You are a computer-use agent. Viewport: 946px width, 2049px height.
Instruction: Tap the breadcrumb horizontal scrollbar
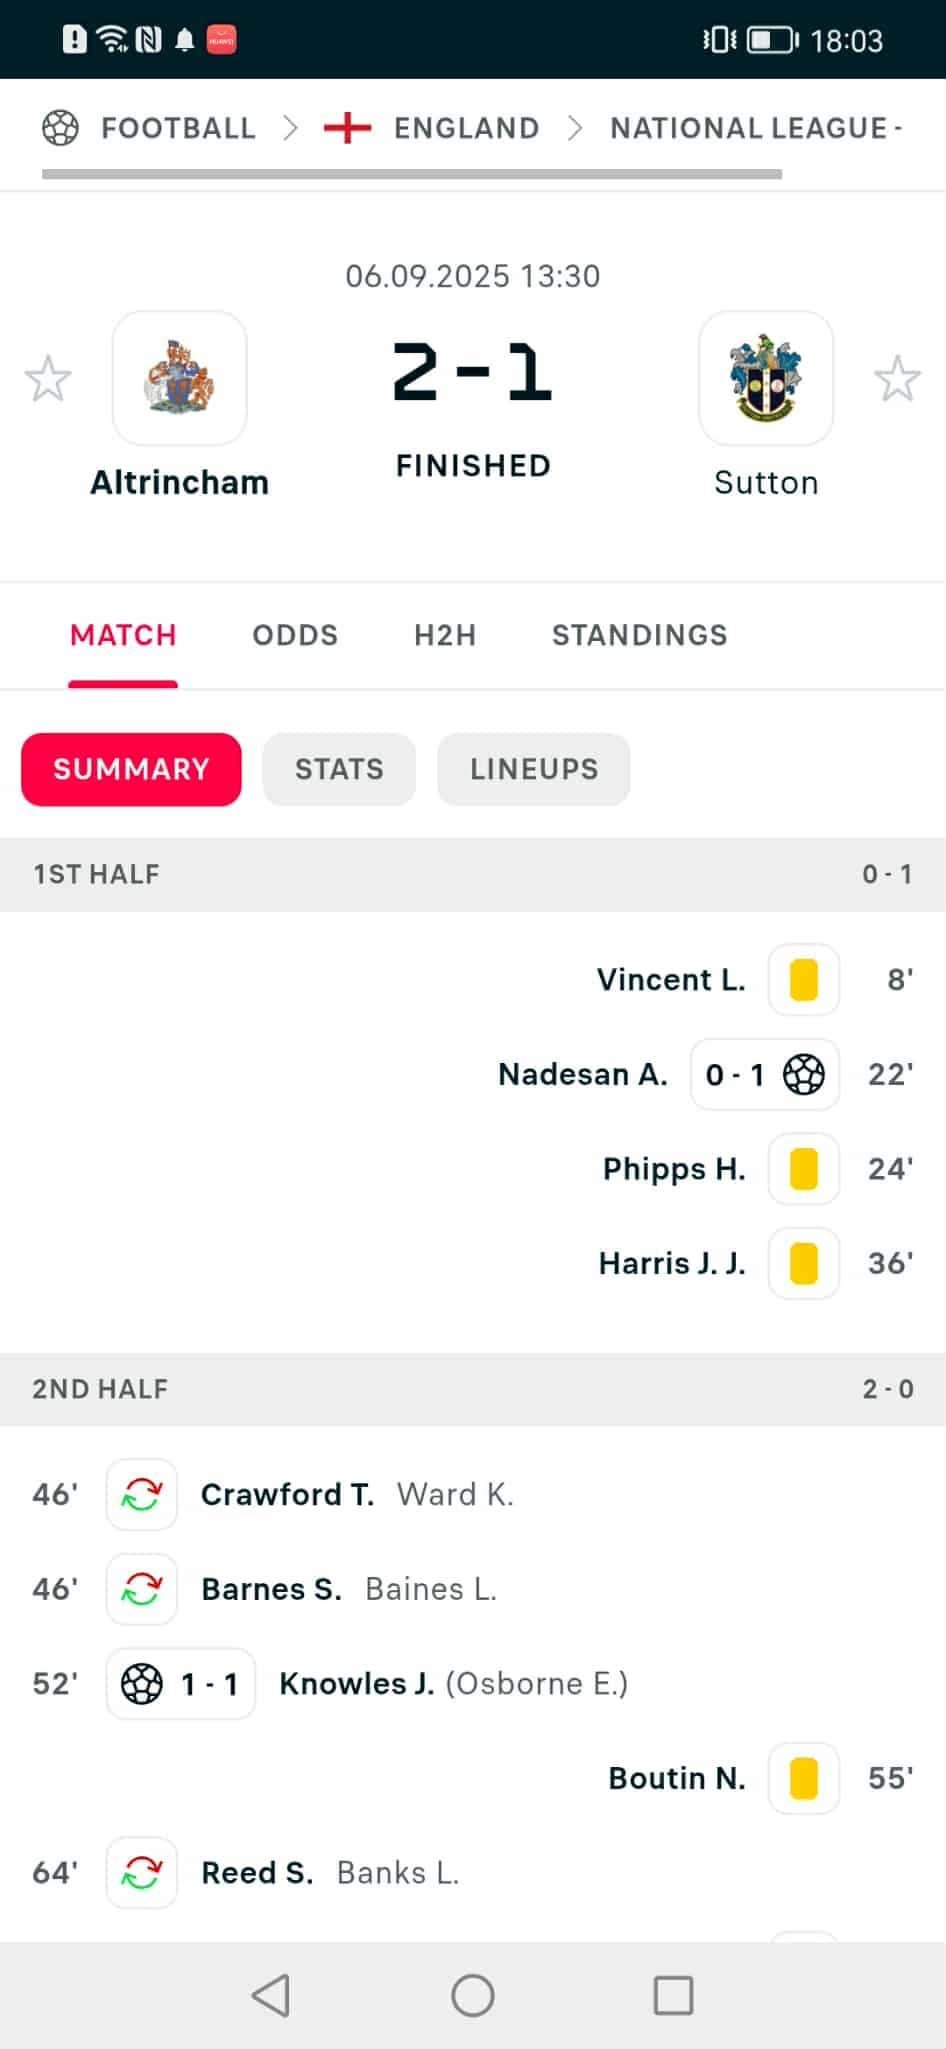pos(411,175)
